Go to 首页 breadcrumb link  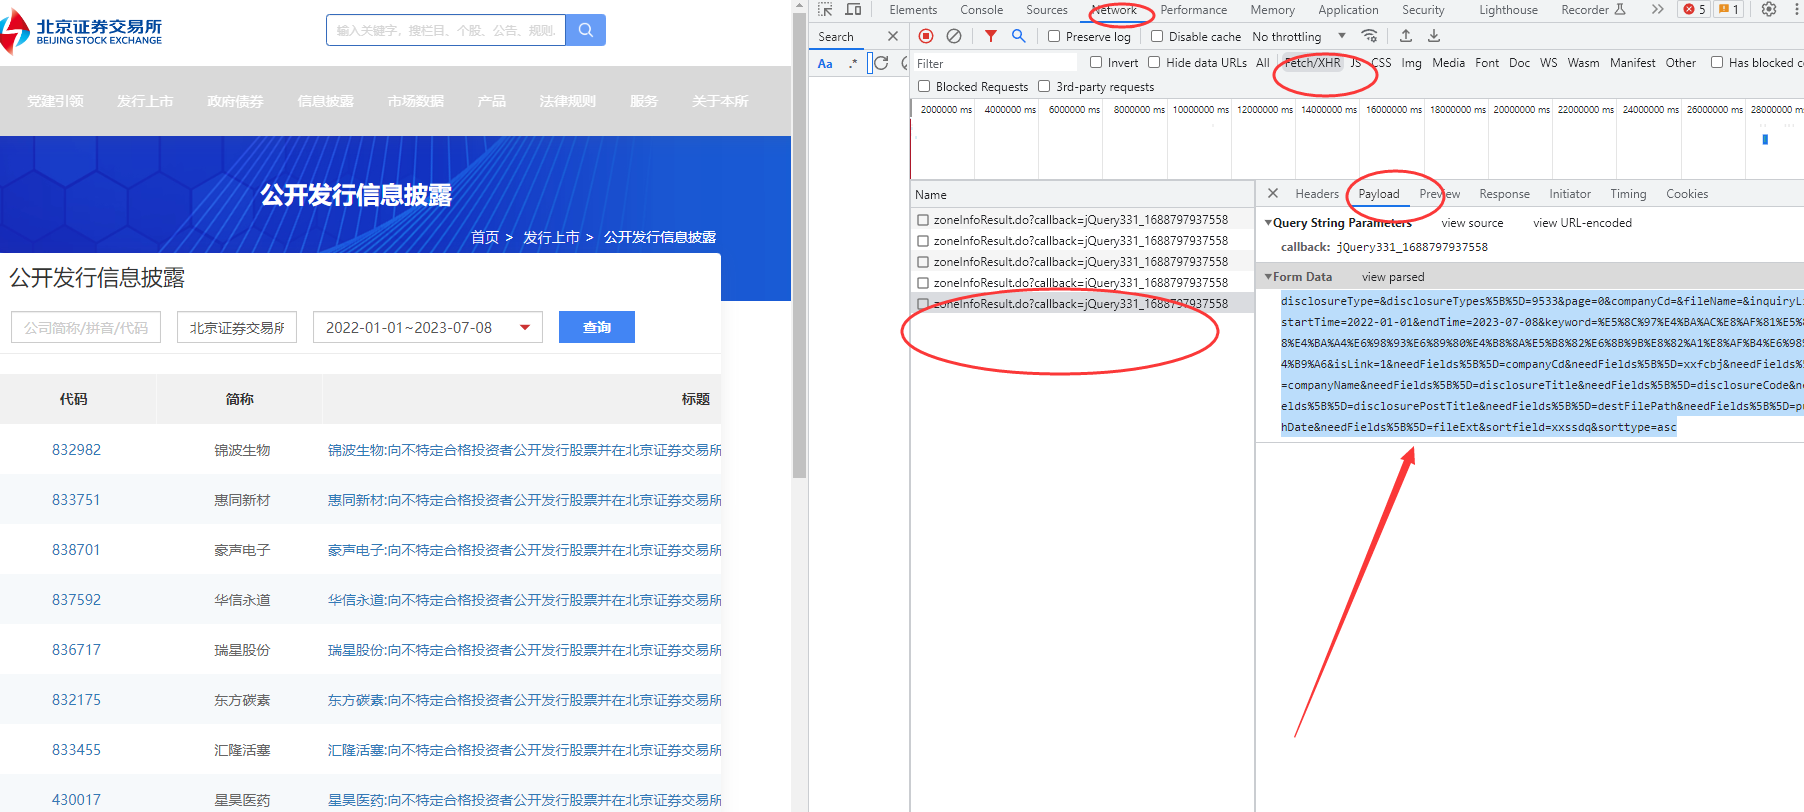(485, 237)
